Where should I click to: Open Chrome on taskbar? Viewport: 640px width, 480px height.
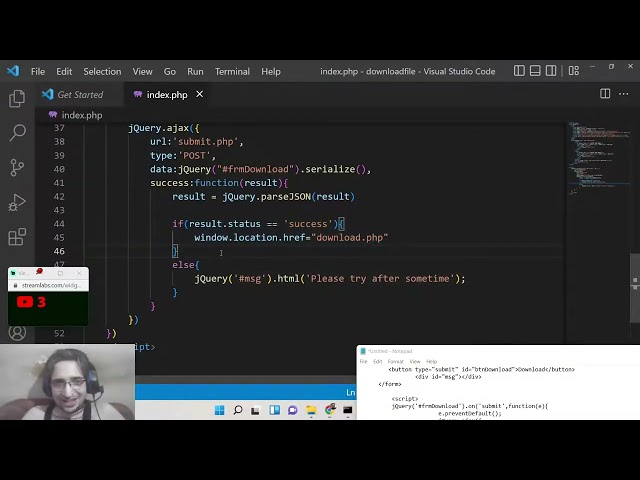point(330,409)
